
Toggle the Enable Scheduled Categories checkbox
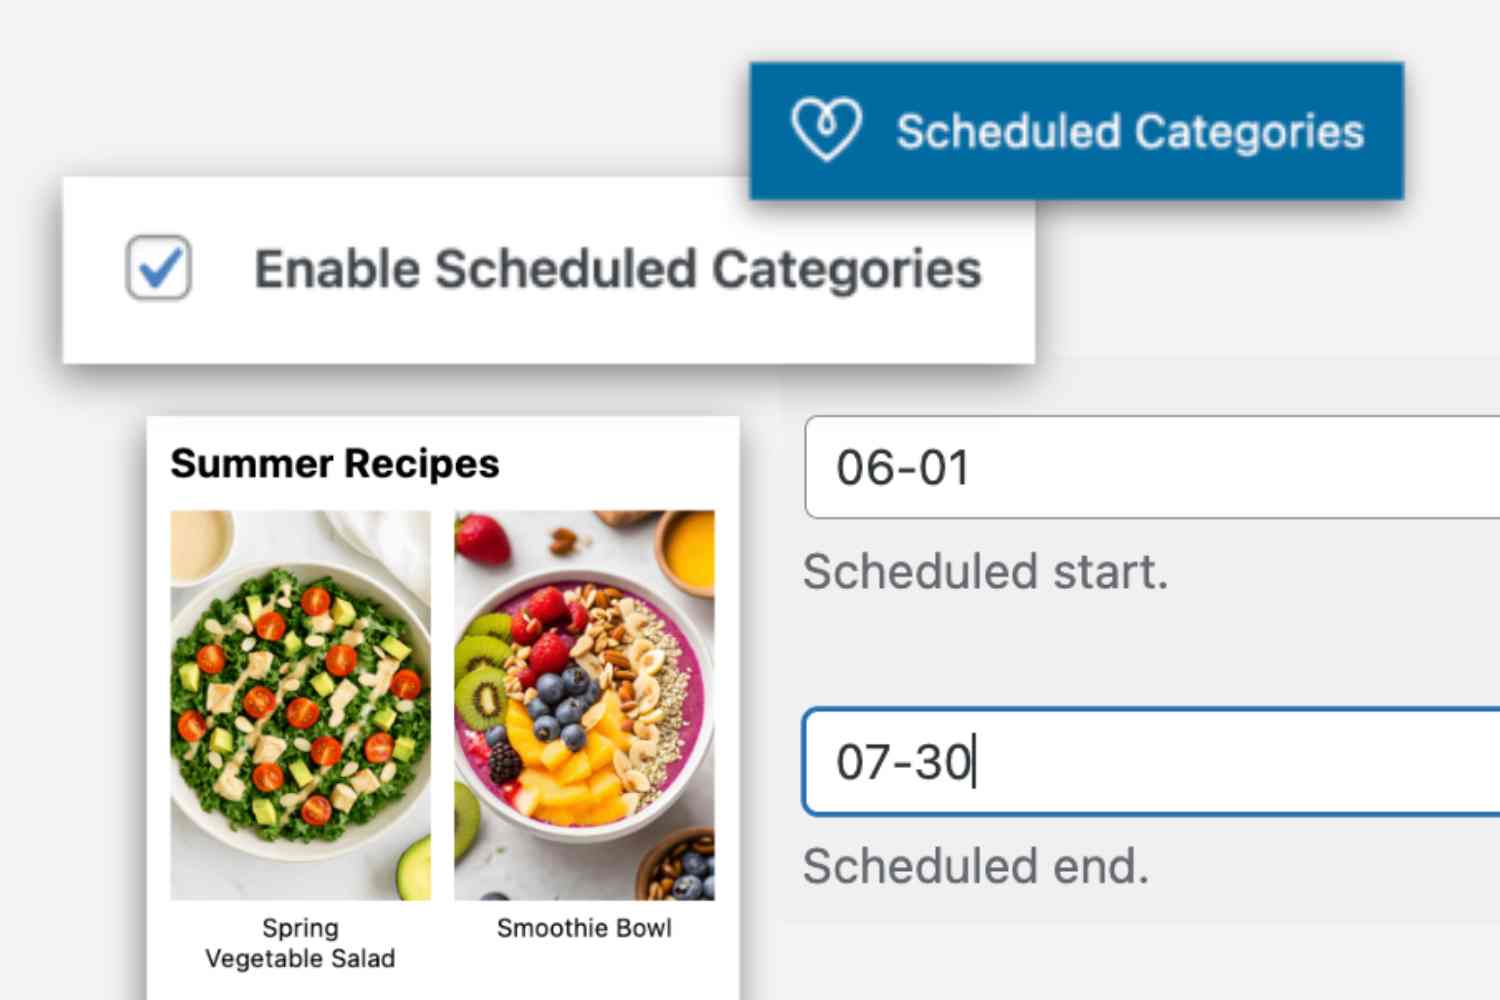(159, 268)
